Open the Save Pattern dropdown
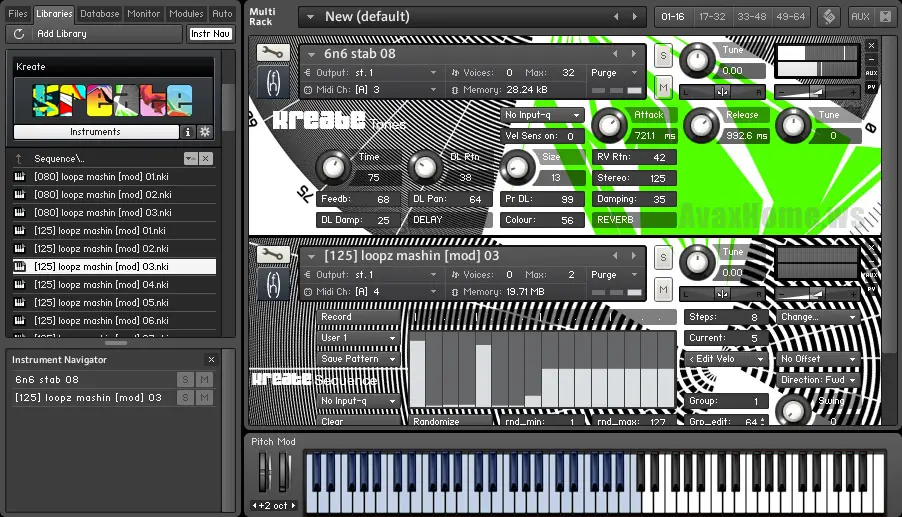The width and height of the screenshot is (902, 517). pos(358,359)
